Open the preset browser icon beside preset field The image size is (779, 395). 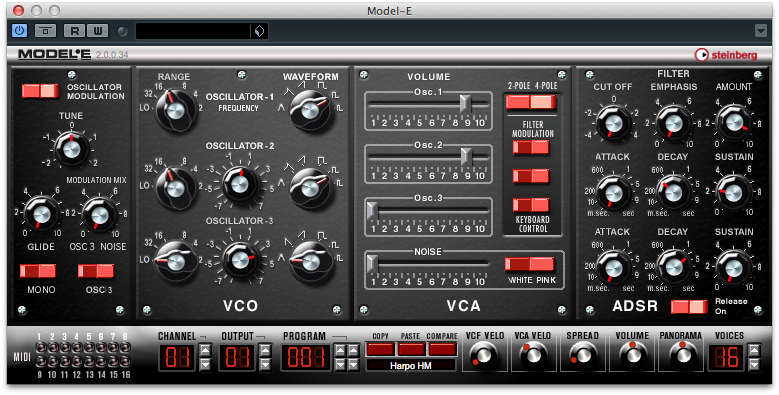click(259, 31)
